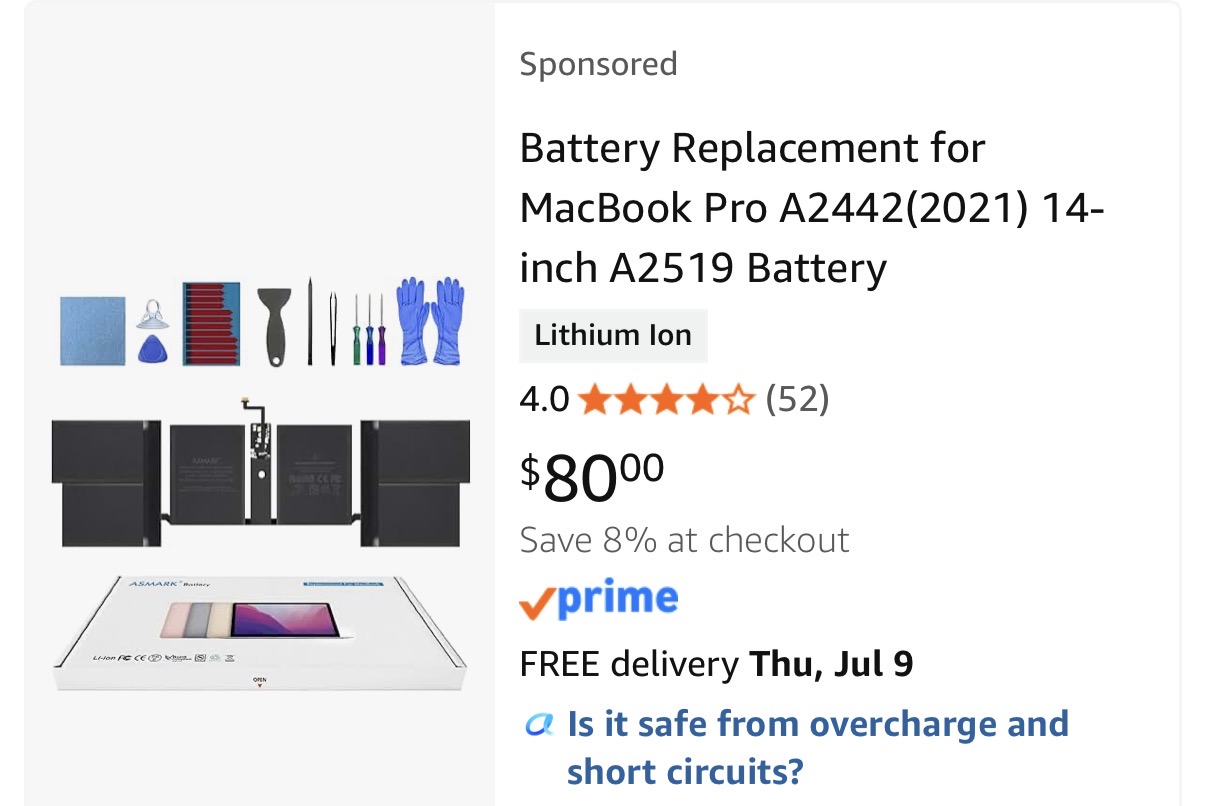
Task: Select the Lithium Ion badge
Action: pos(613,335)
